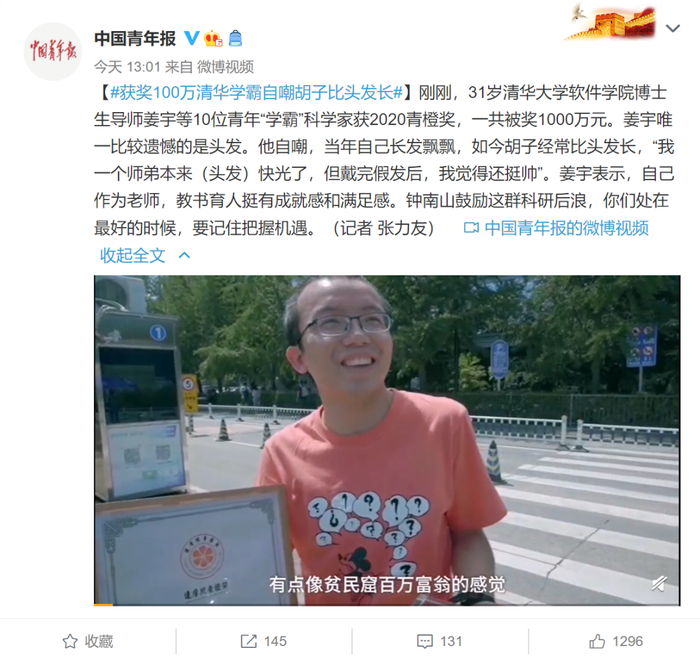Click the blue backpack badge icon
700x659 pixels.
pyautogui.click(x=235, y=38)
